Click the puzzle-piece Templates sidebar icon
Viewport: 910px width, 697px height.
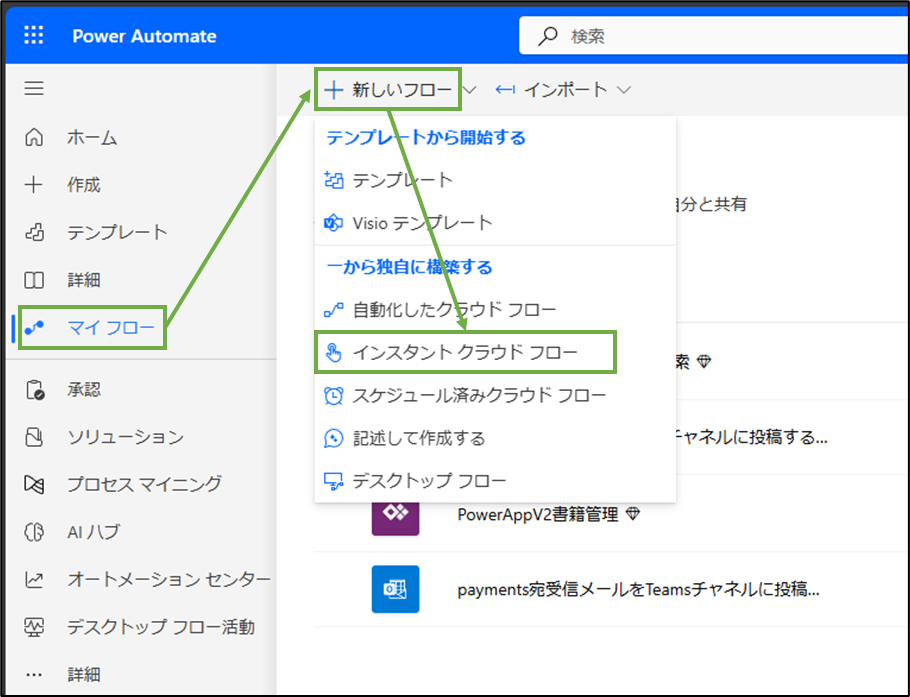[34, 232]
